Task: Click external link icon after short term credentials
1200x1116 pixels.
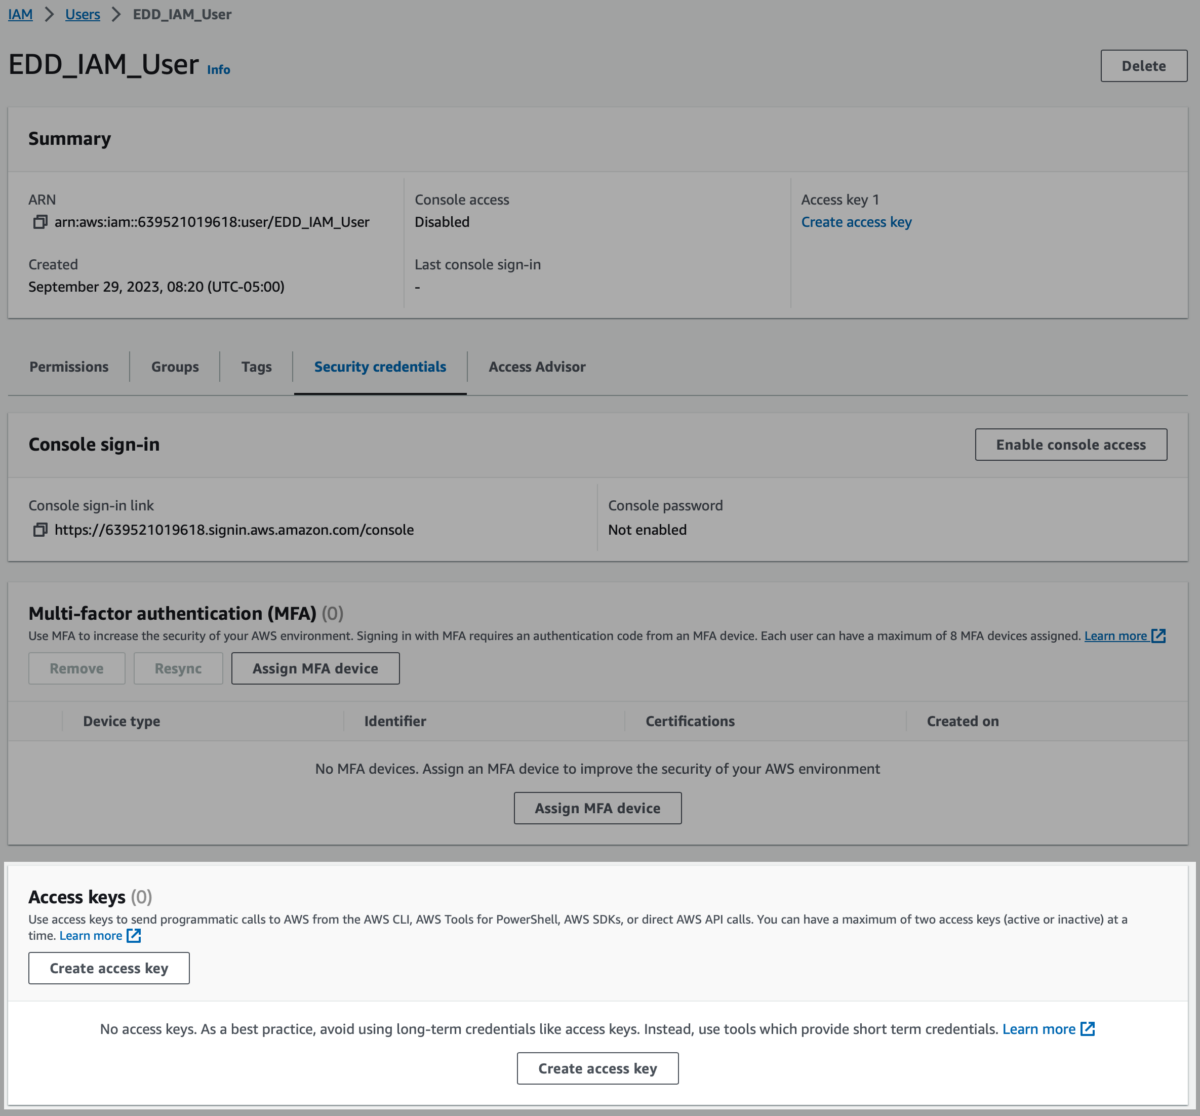Action: coord(1088,1029)
